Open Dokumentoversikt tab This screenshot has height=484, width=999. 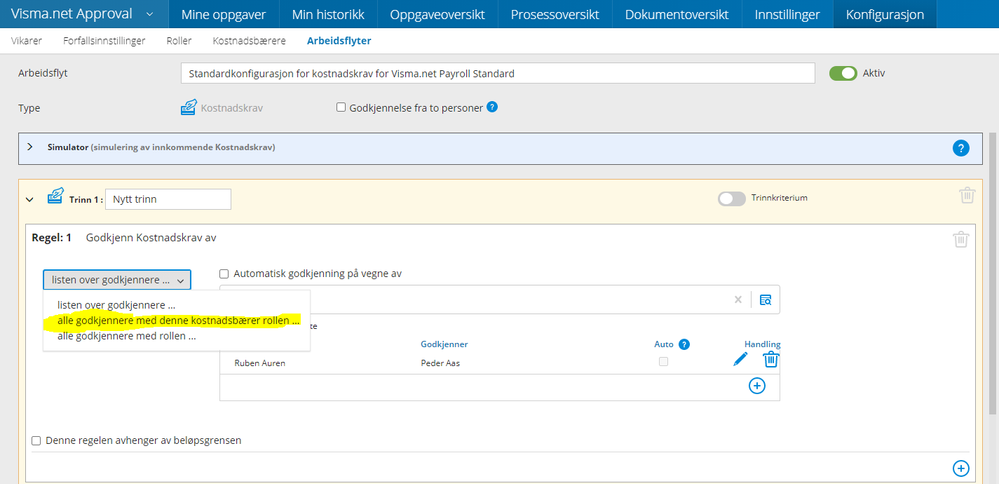pyautogui.click(x=677, y=14)
